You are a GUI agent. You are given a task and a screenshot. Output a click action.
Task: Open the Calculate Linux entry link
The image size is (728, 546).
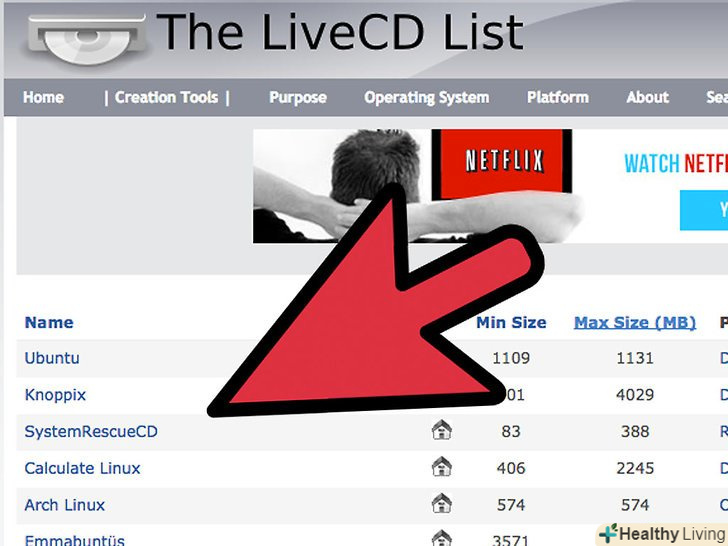82,468
